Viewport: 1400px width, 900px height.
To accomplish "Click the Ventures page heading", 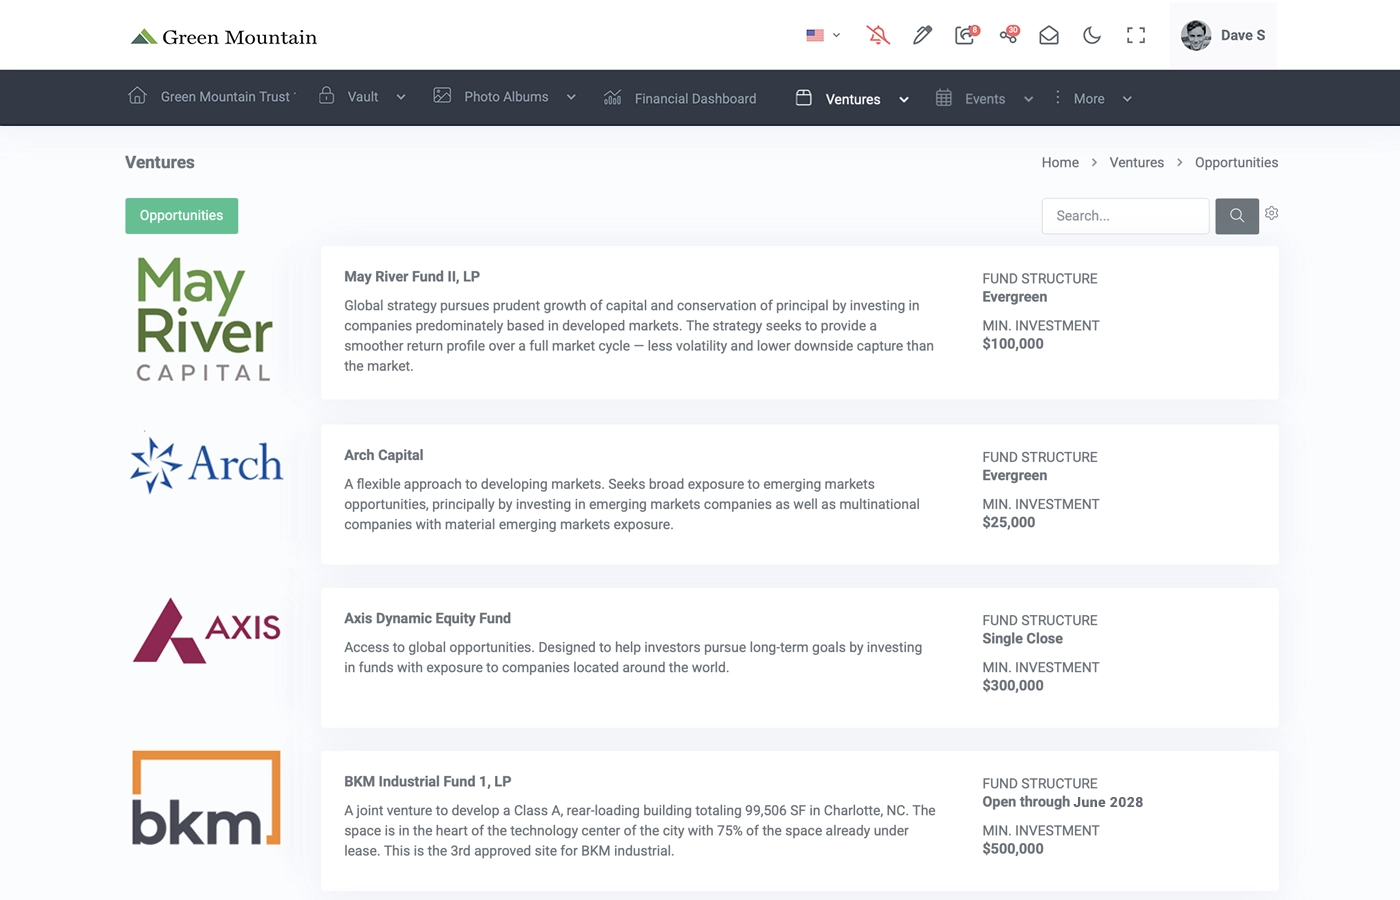I will [160, 162].
